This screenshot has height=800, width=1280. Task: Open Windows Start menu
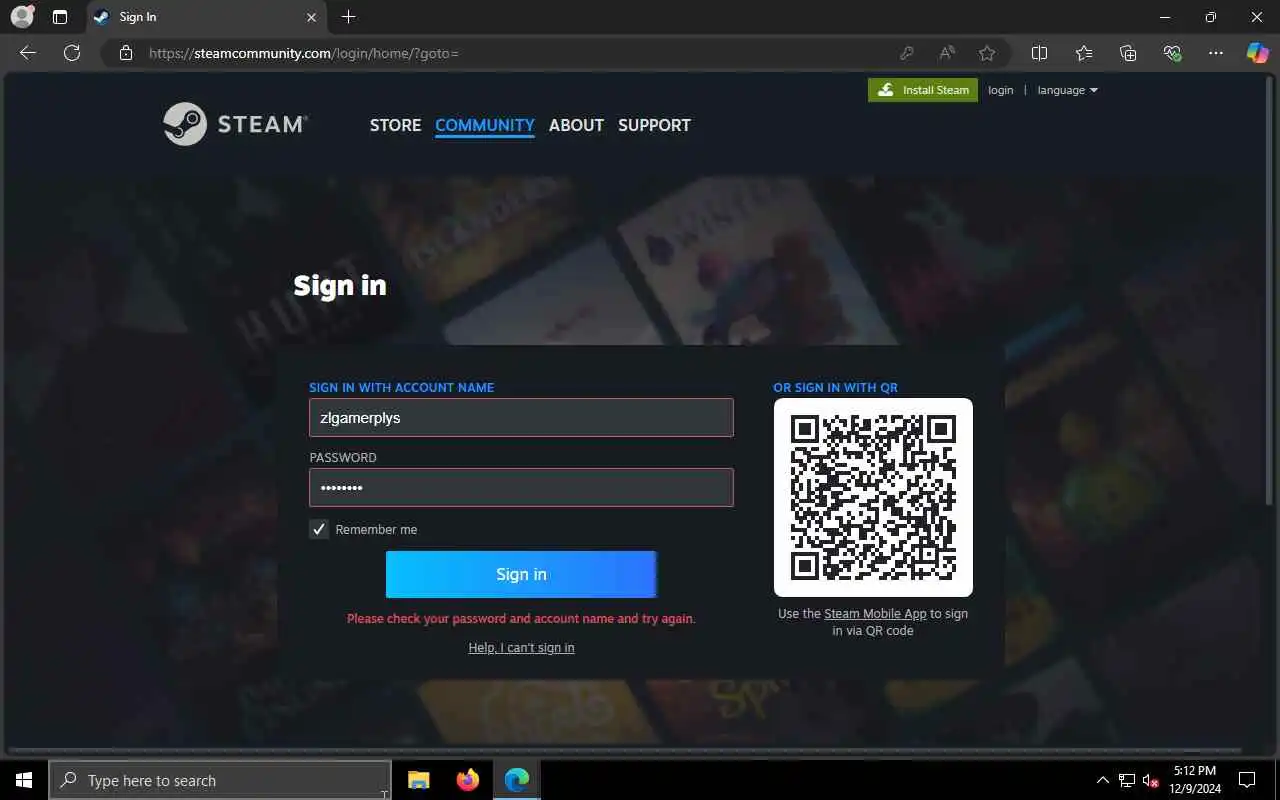coord(24,780)
